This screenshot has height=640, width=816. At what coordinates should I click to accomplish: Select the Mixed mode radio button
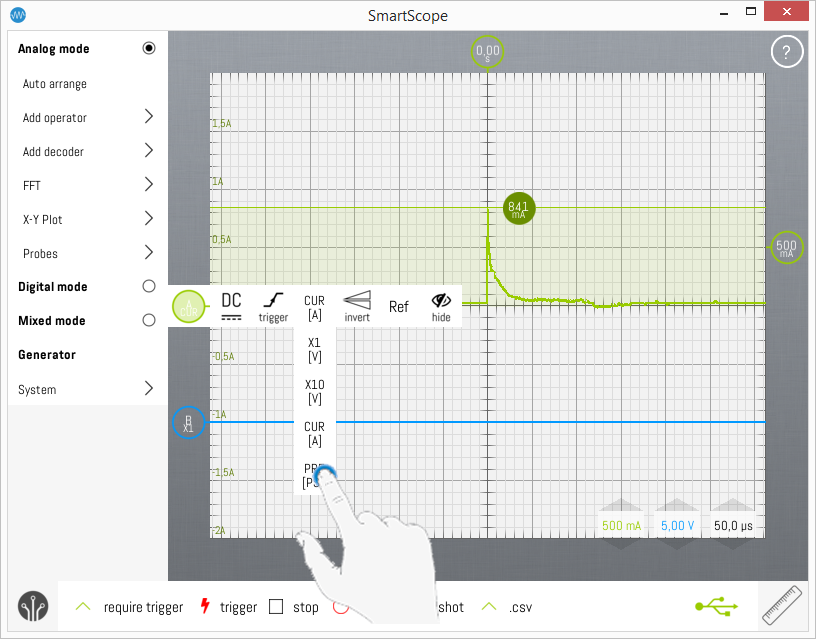(149, 321)
